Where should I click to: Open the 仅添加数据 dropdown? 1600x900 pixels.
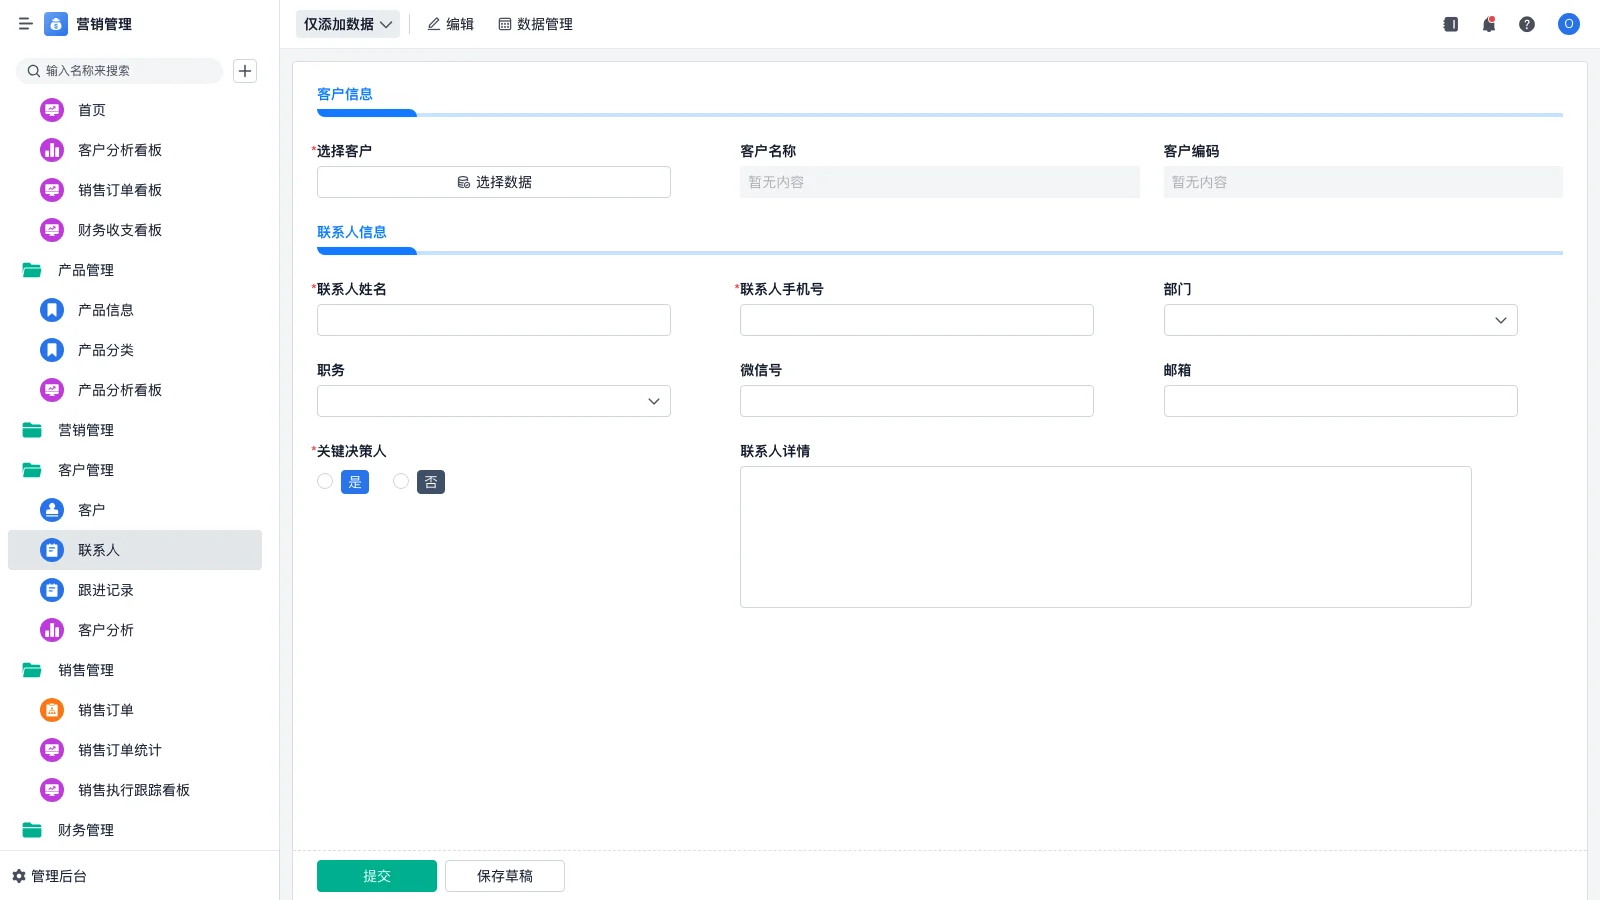(x=347, y=24)
